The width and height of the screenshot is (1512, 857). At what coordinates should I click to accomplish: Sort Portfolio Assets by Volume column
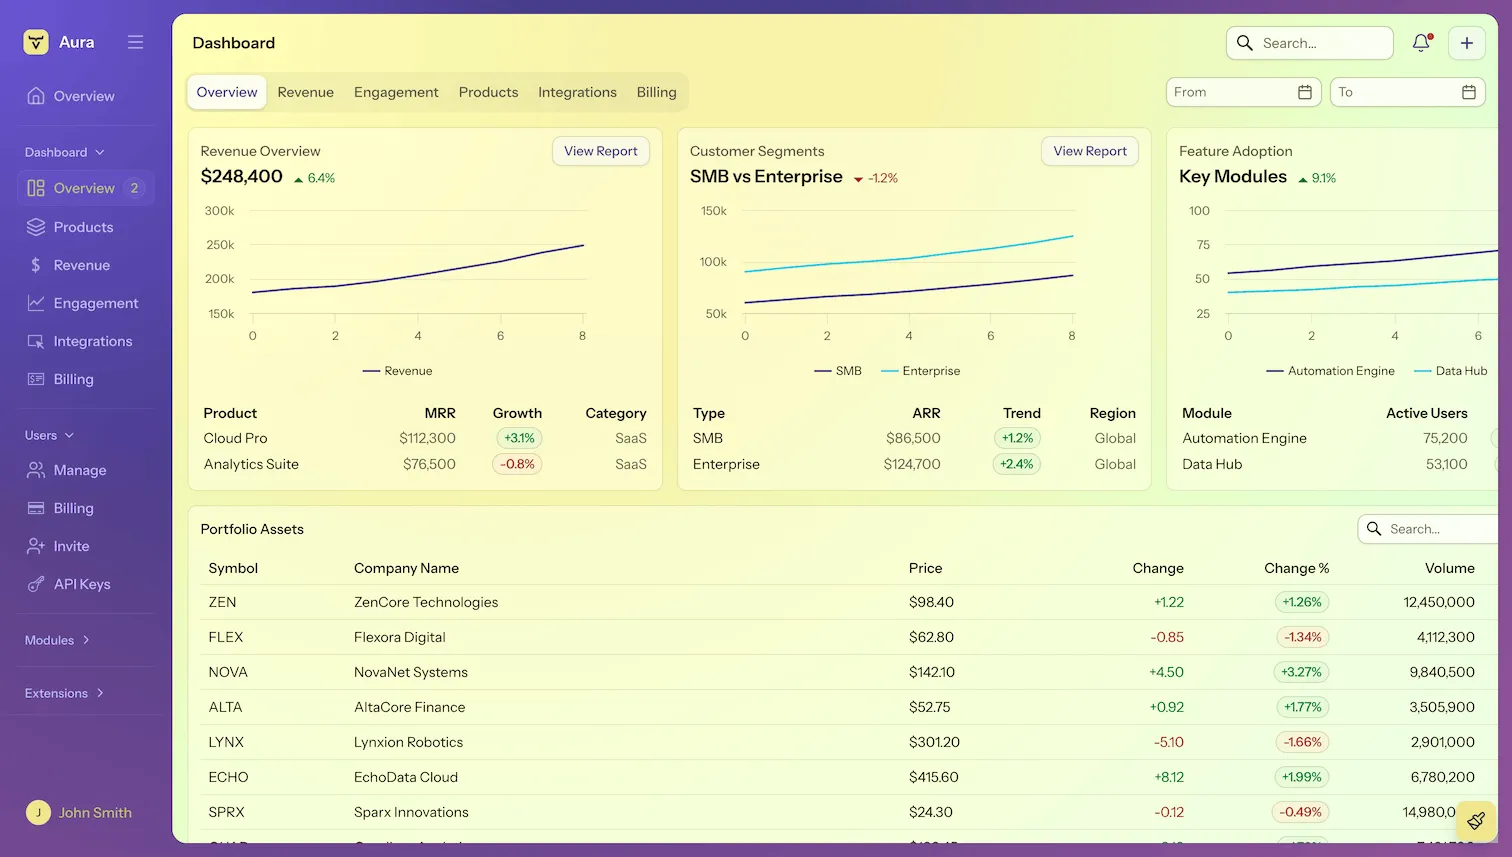[x=1450, y=568]
